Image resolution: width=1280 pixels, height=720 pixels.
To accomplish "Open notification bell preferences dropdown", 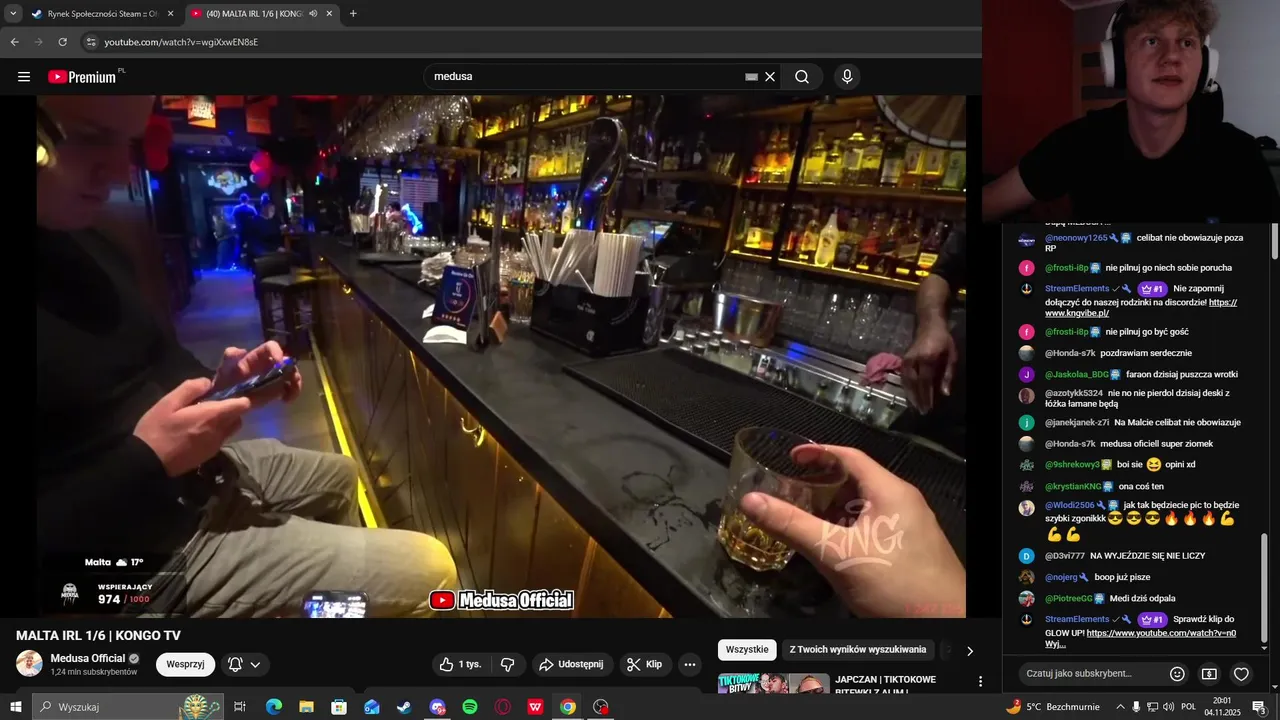I will point(245,664).
